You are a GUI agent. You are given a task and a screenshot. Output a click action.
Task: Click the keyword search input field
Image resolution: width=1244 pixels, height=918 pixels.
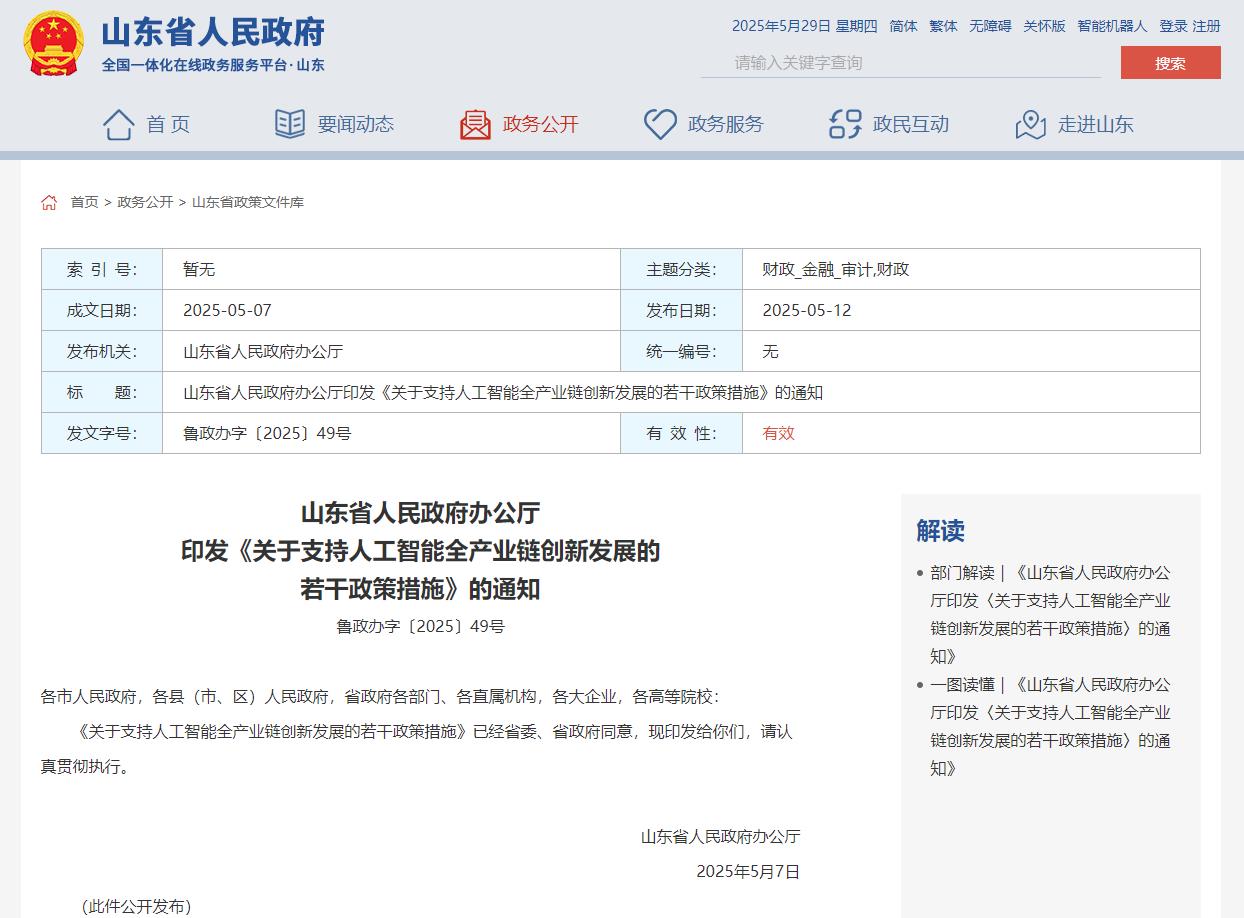click(900, 63)
